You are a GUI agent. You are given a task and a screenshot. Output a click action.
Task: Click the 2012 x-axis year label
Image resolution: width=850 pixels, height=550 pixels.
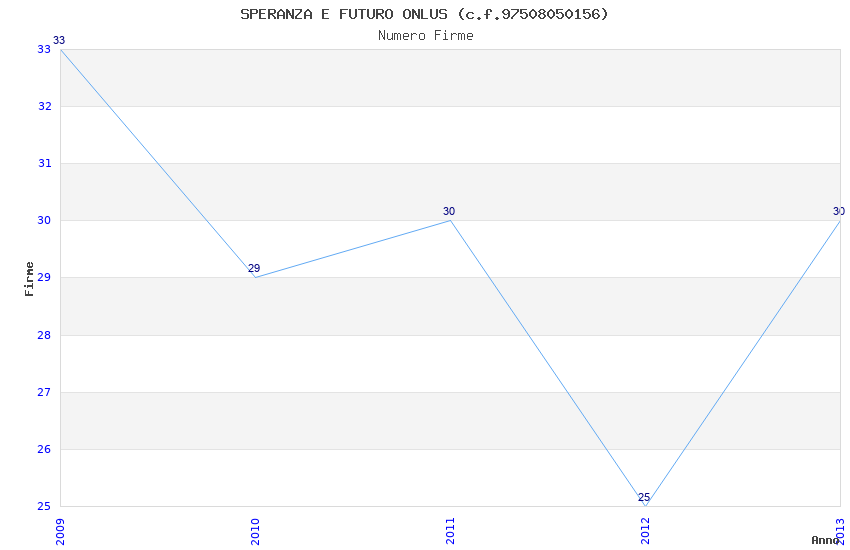[x=645, y=531]
